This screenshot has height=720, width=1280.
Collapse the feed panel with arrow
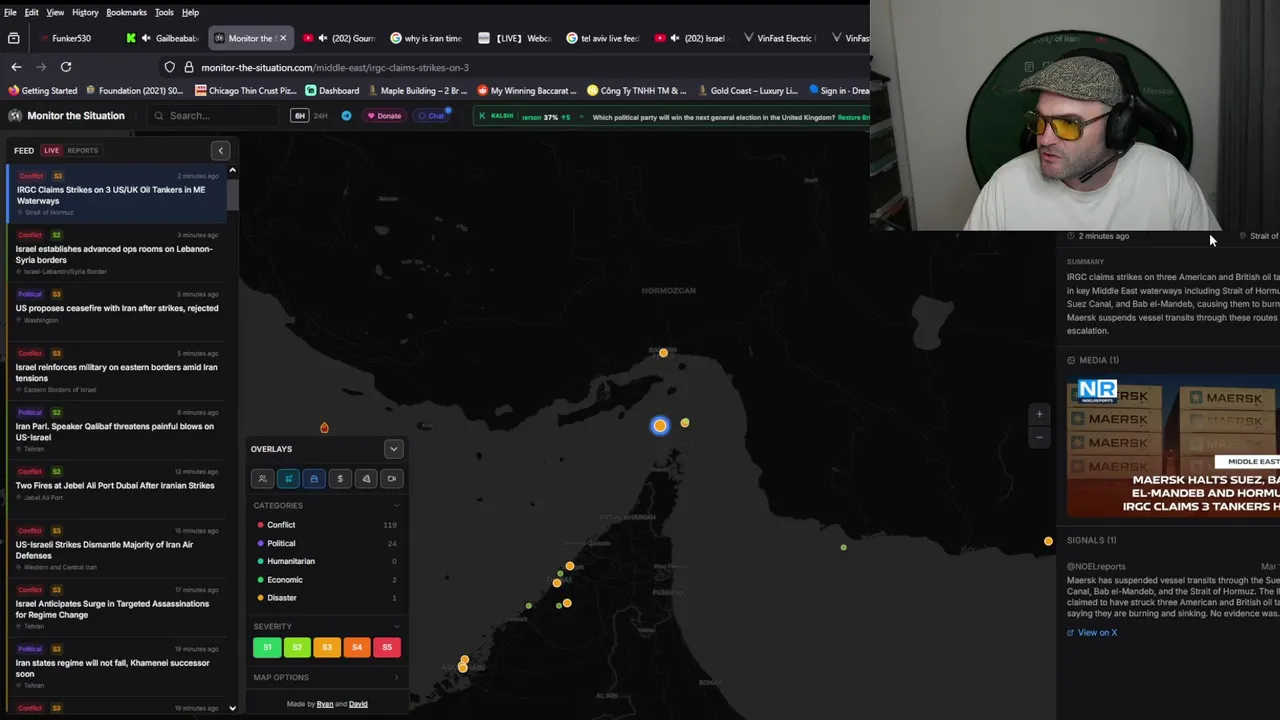[221, 151]
